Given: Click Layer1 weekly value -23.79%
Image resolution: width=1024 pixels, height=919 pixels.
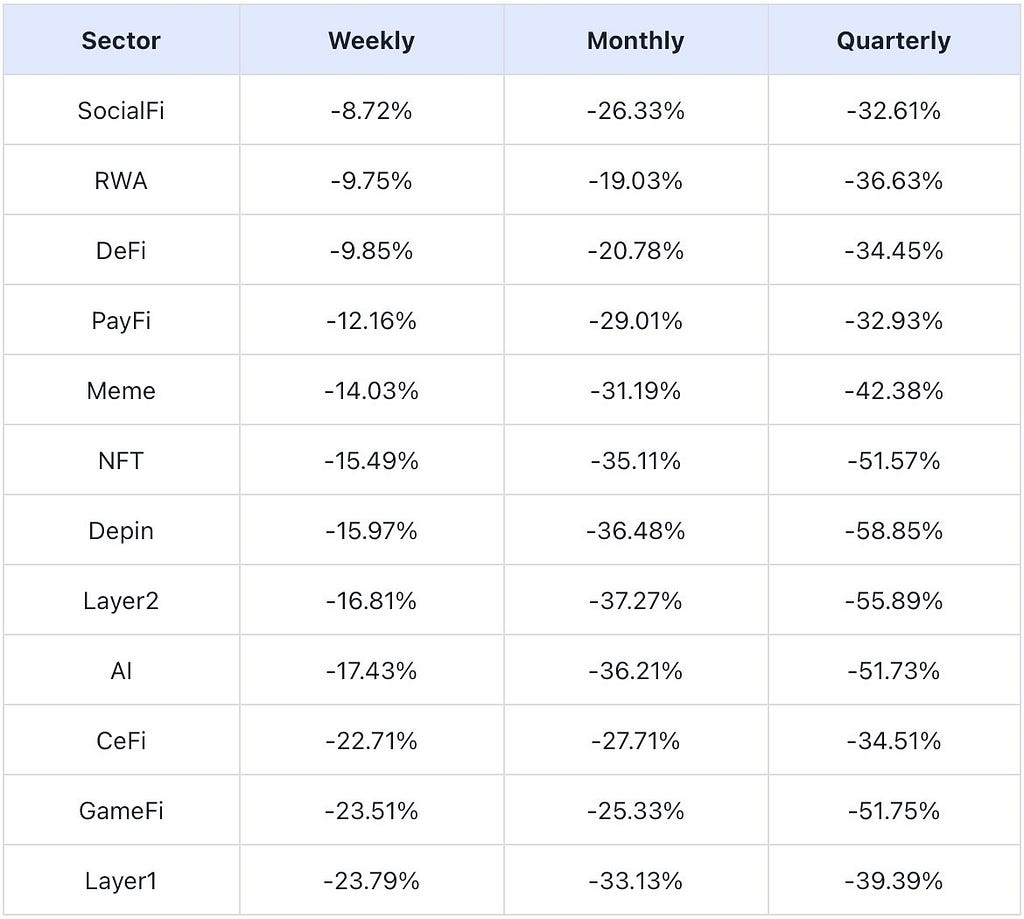Looking at the screenshot, I should pos(371,880).
